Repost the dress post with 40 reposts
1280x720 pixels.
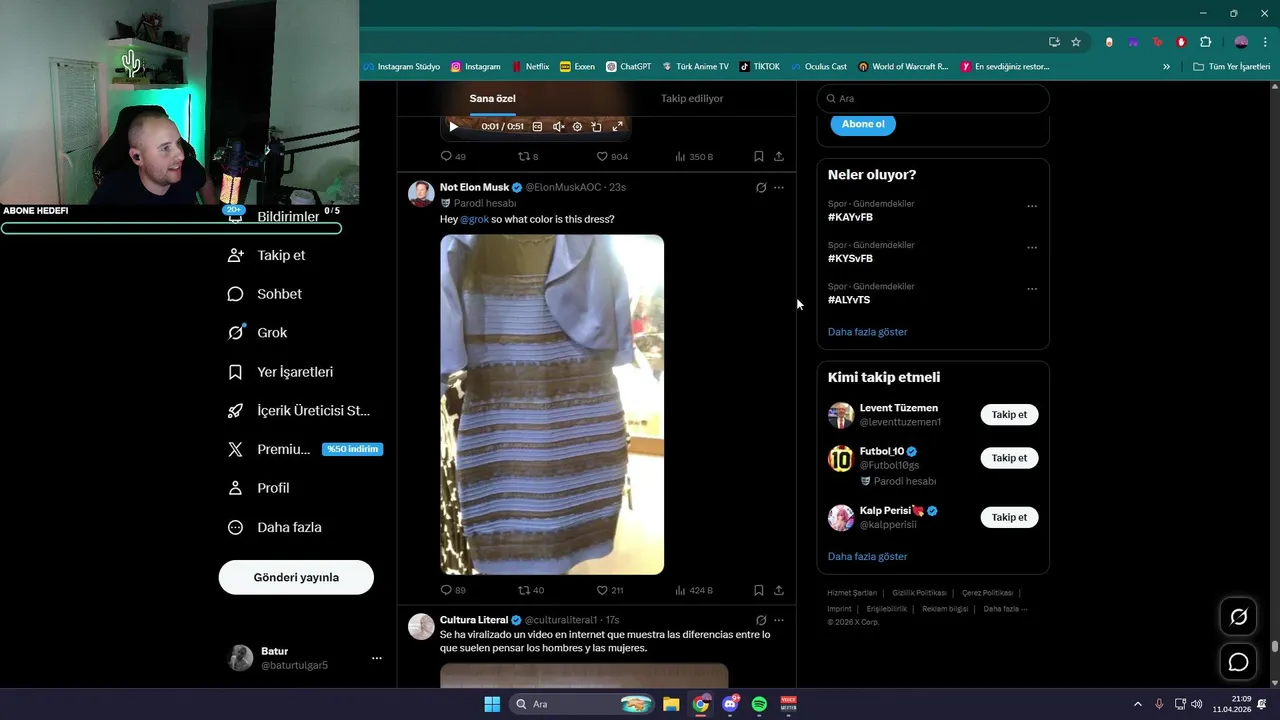530,591
